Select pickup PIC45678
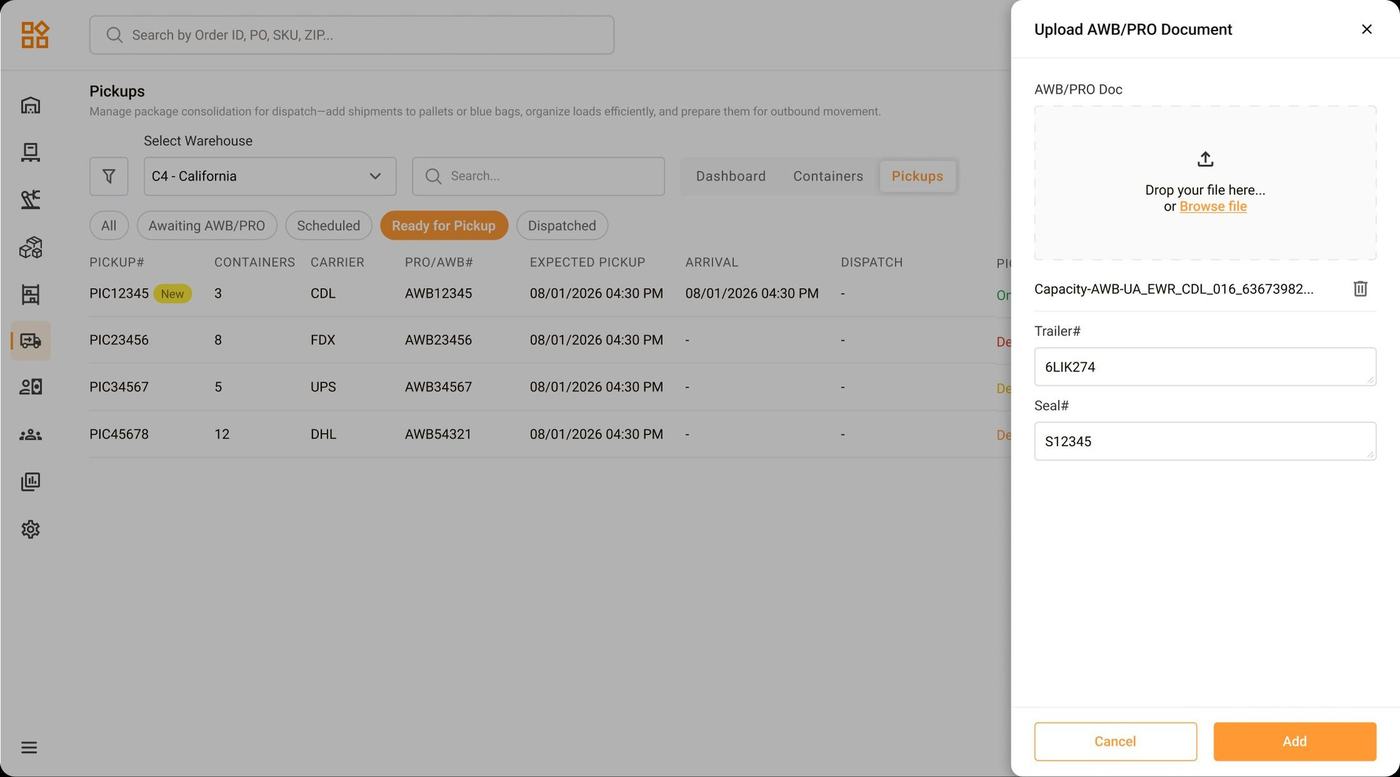Image resolution: width=1400 pixels, height=777 pixels. tap(119, 434)
